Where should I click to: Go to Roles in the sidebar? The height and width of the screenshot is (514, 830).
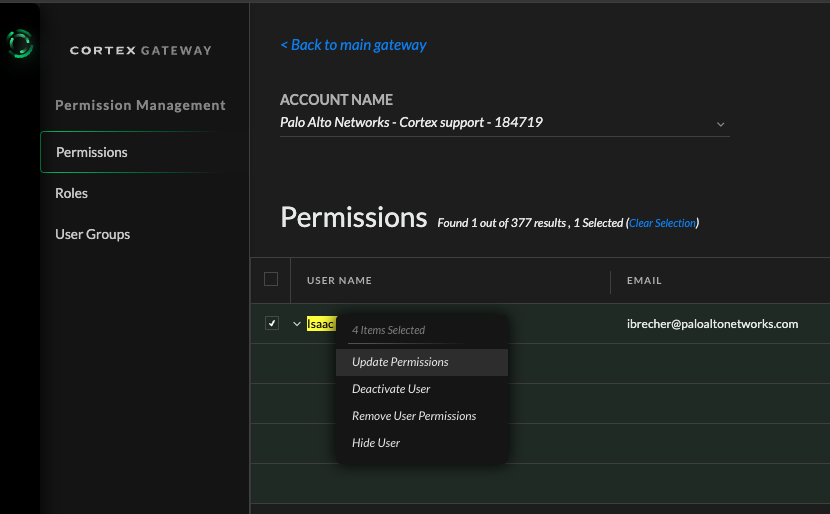72,193
